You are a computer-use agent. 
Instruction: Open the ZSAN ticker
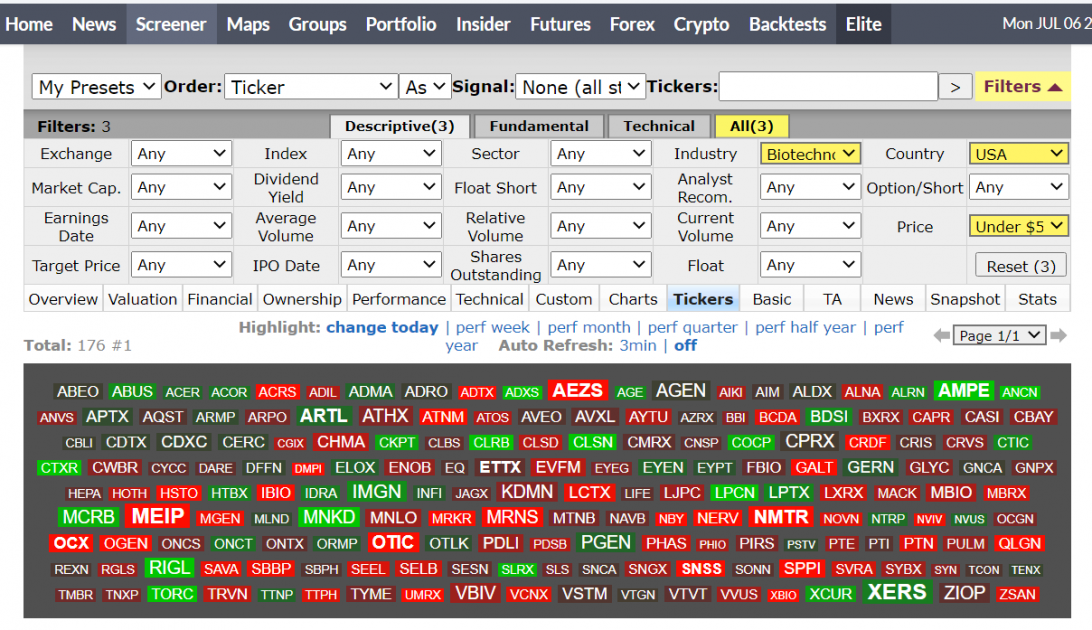click(x=1017, y=594)
